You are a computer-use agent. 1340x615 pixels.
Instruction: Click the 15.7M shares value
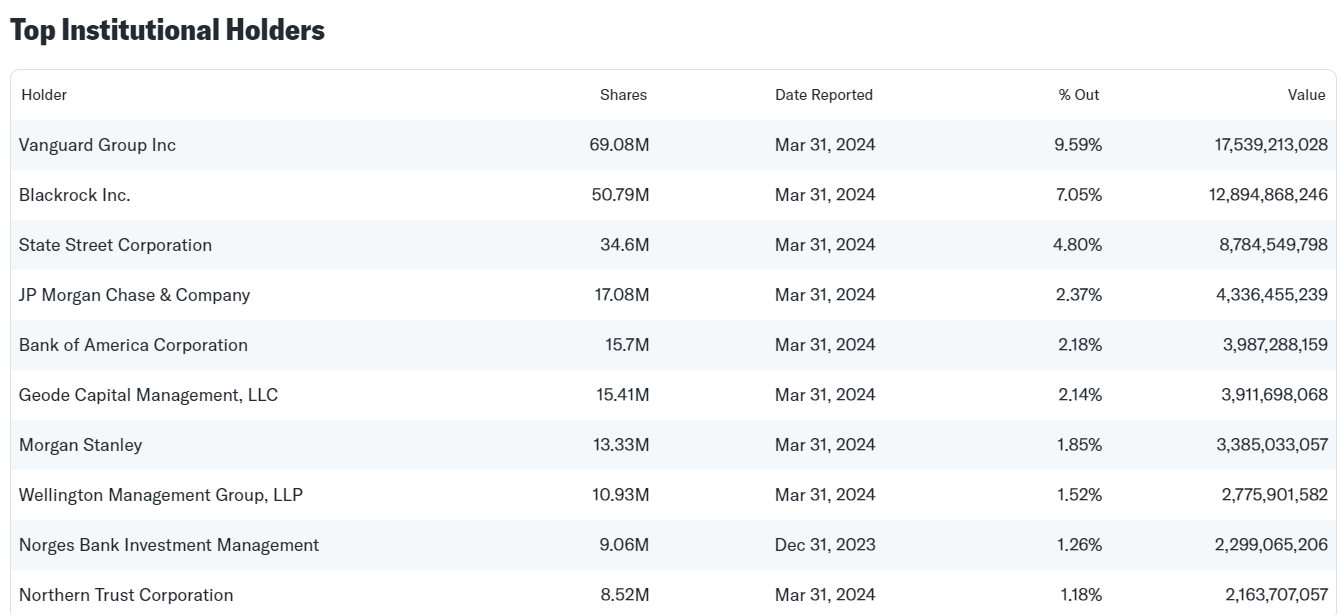(x=627, y=345)
